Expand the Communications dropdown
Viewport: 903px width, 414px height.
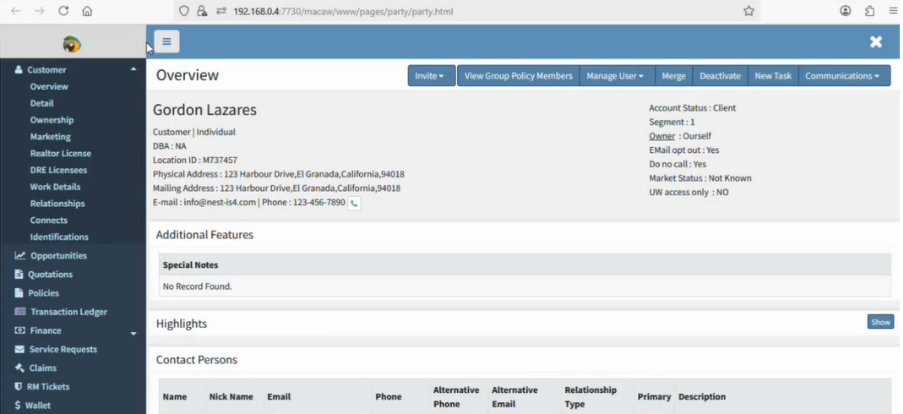click(842, 76)
